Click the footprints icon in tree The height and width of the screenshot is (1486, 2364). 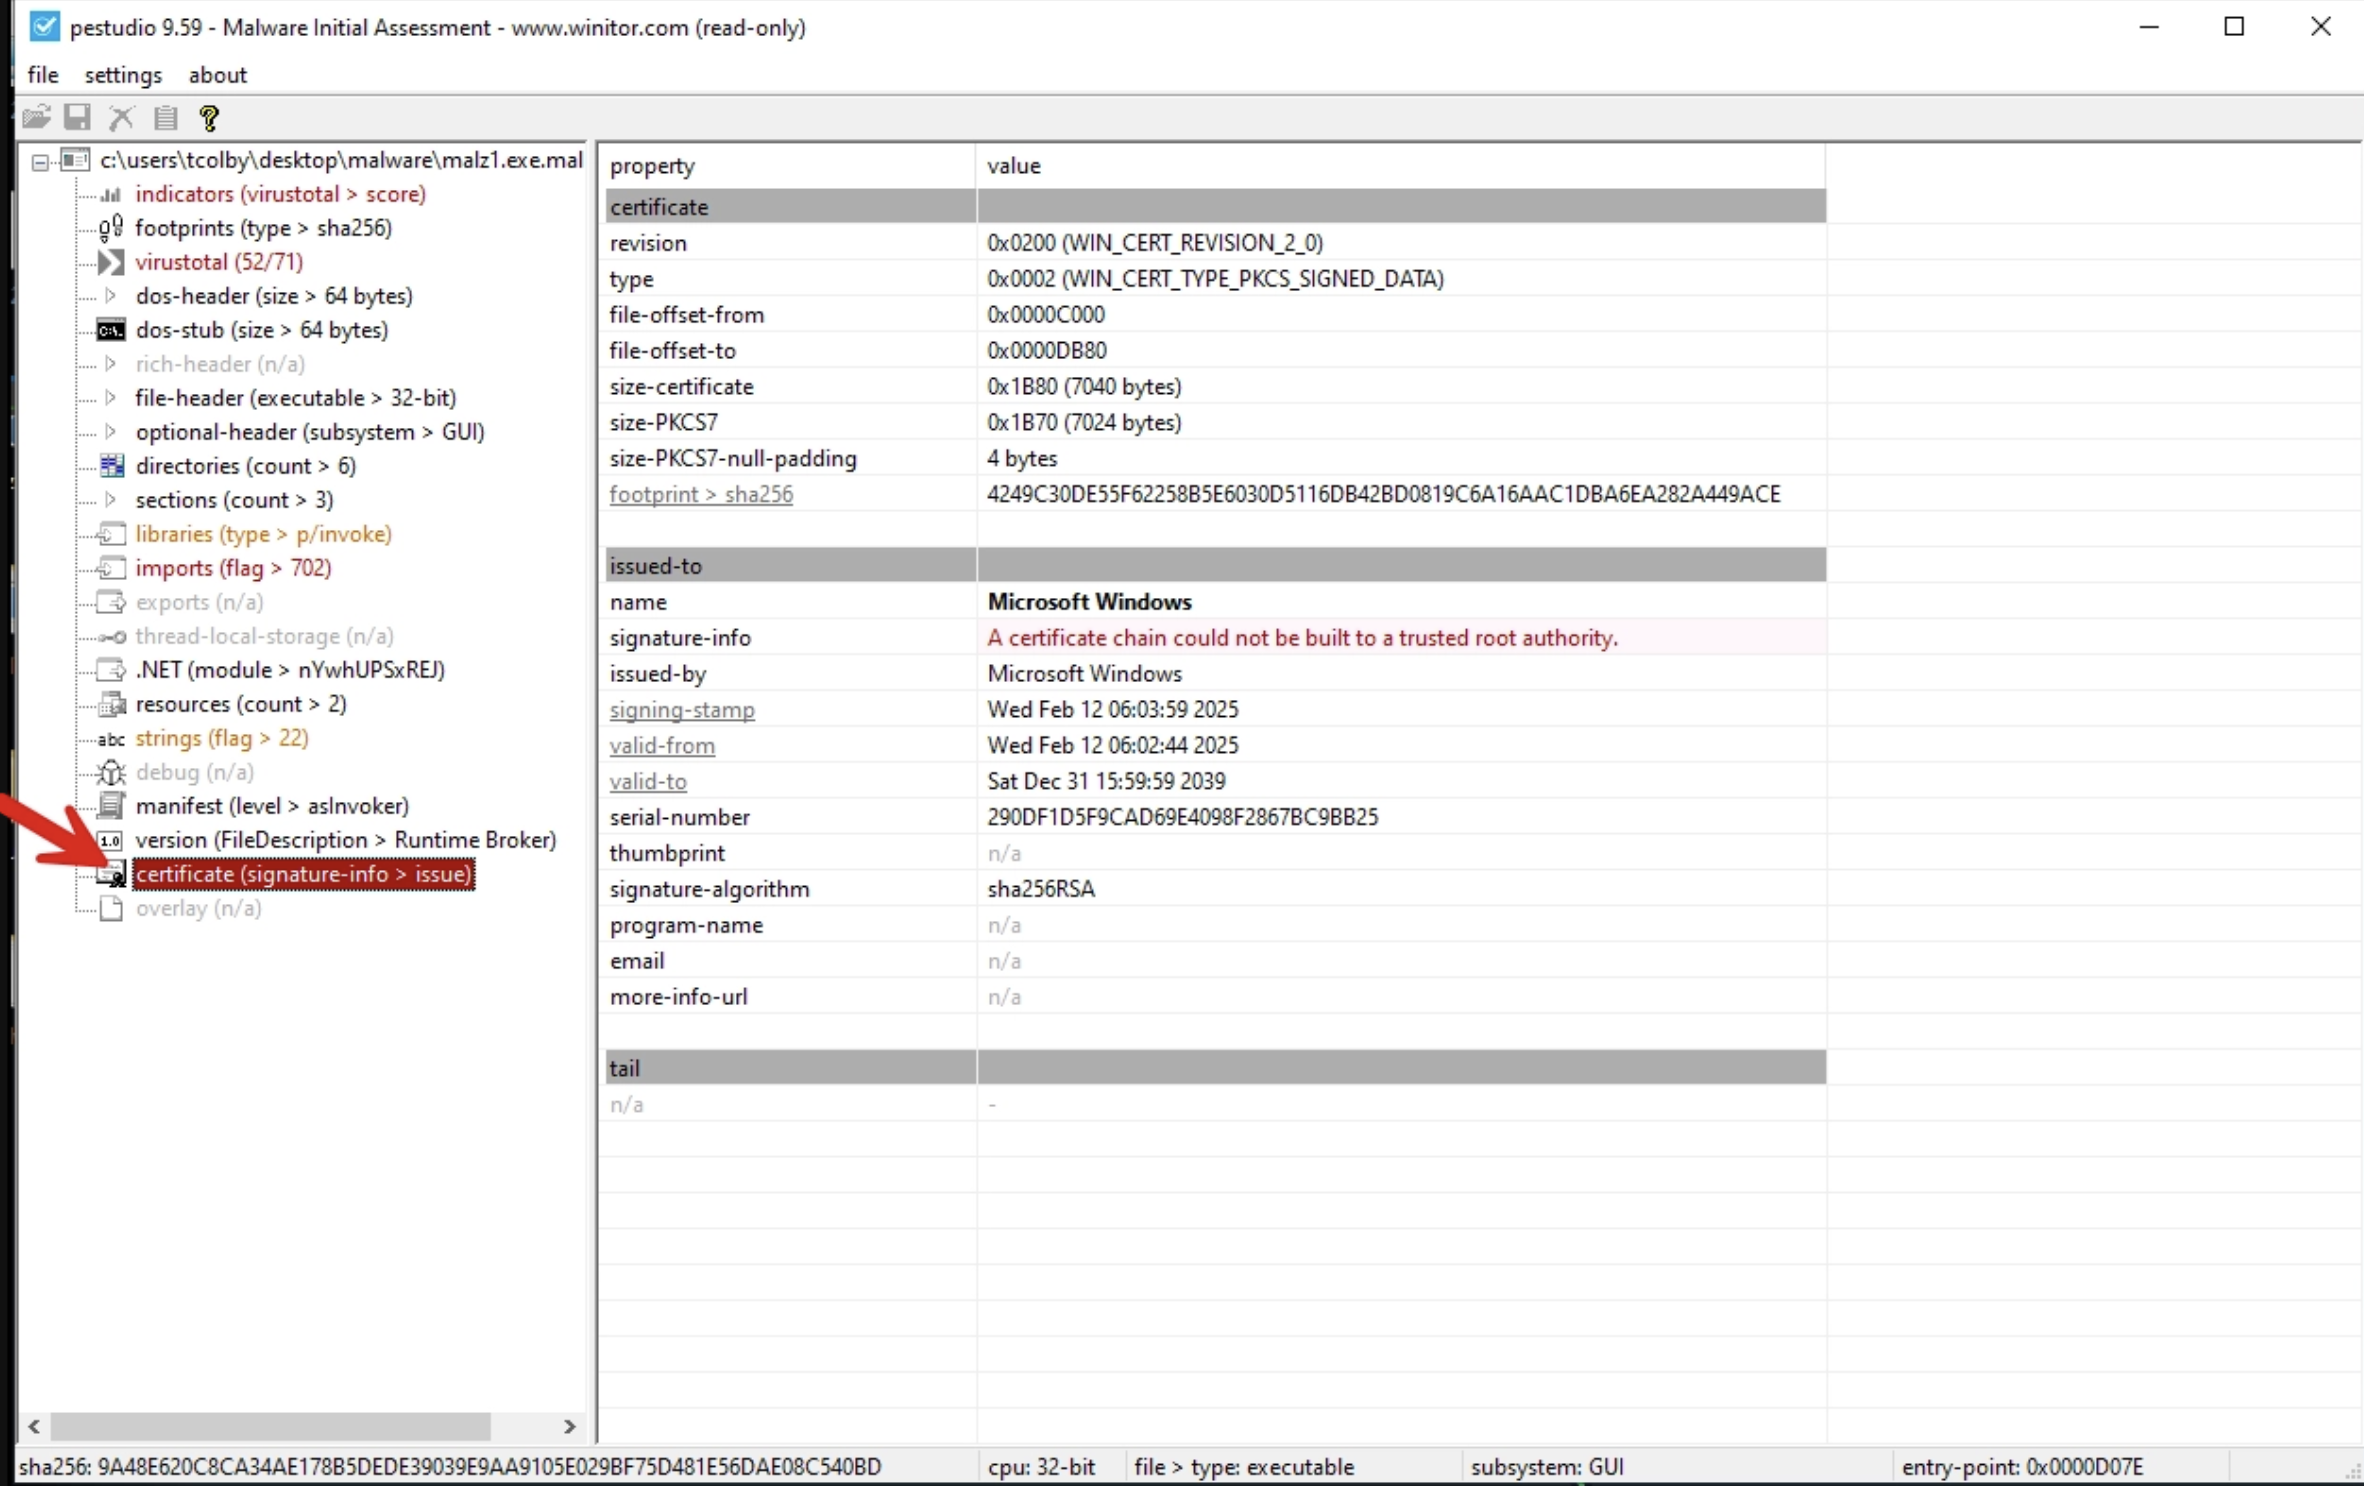pos(111,228)
